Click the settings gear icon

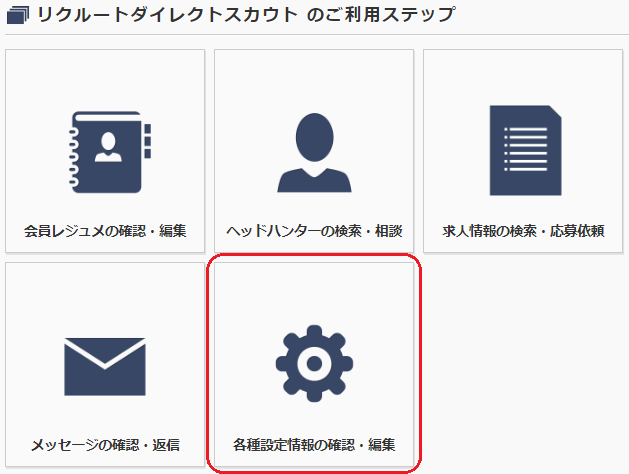point(314,363)
